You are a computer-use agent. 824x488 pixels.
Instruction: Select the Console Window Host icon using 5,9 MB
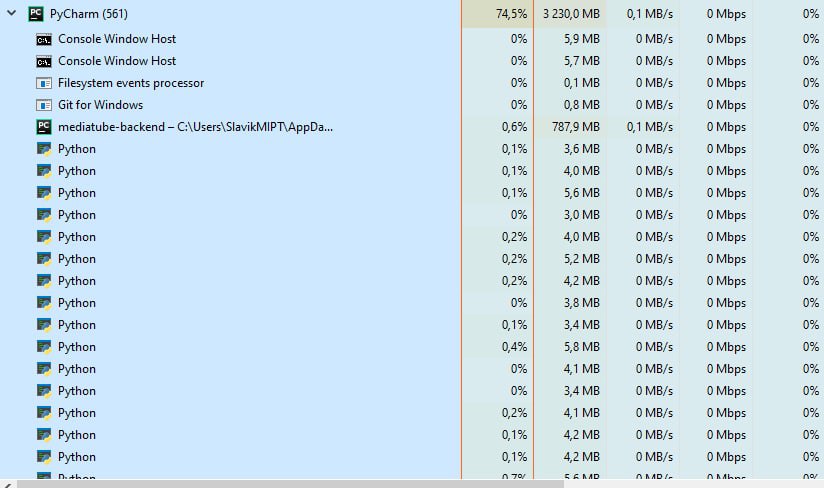(44, 39)
